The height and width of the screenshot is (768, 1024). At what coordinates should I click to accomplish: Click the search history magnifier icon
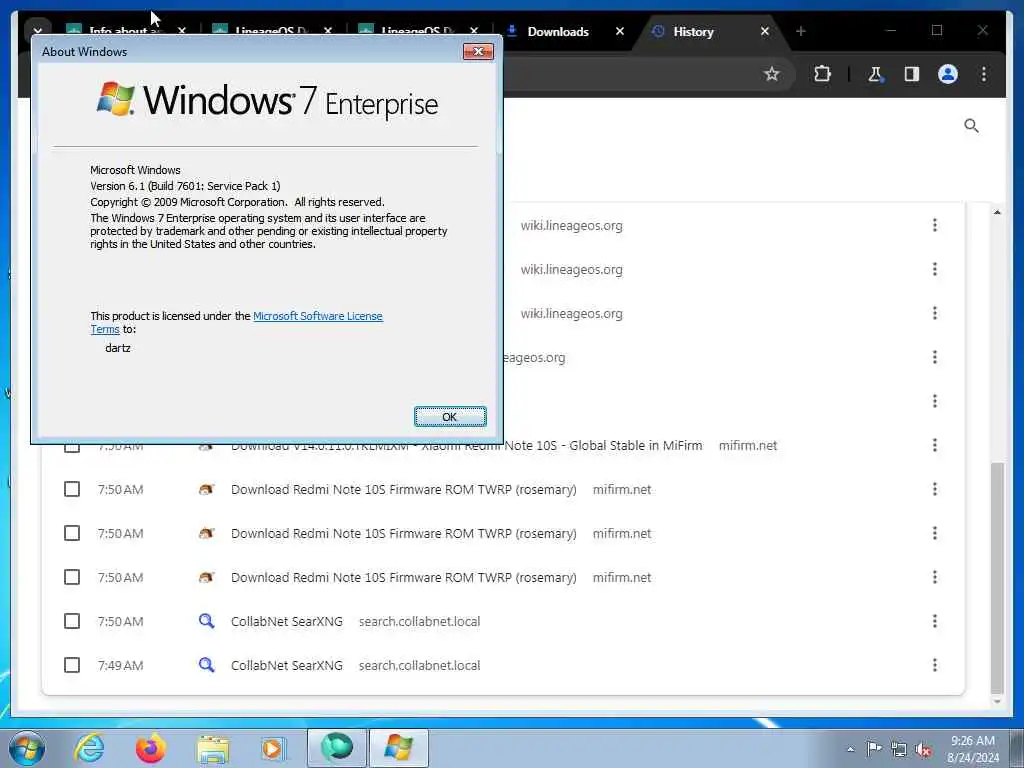pyautogui.click(x=971, y=125)
